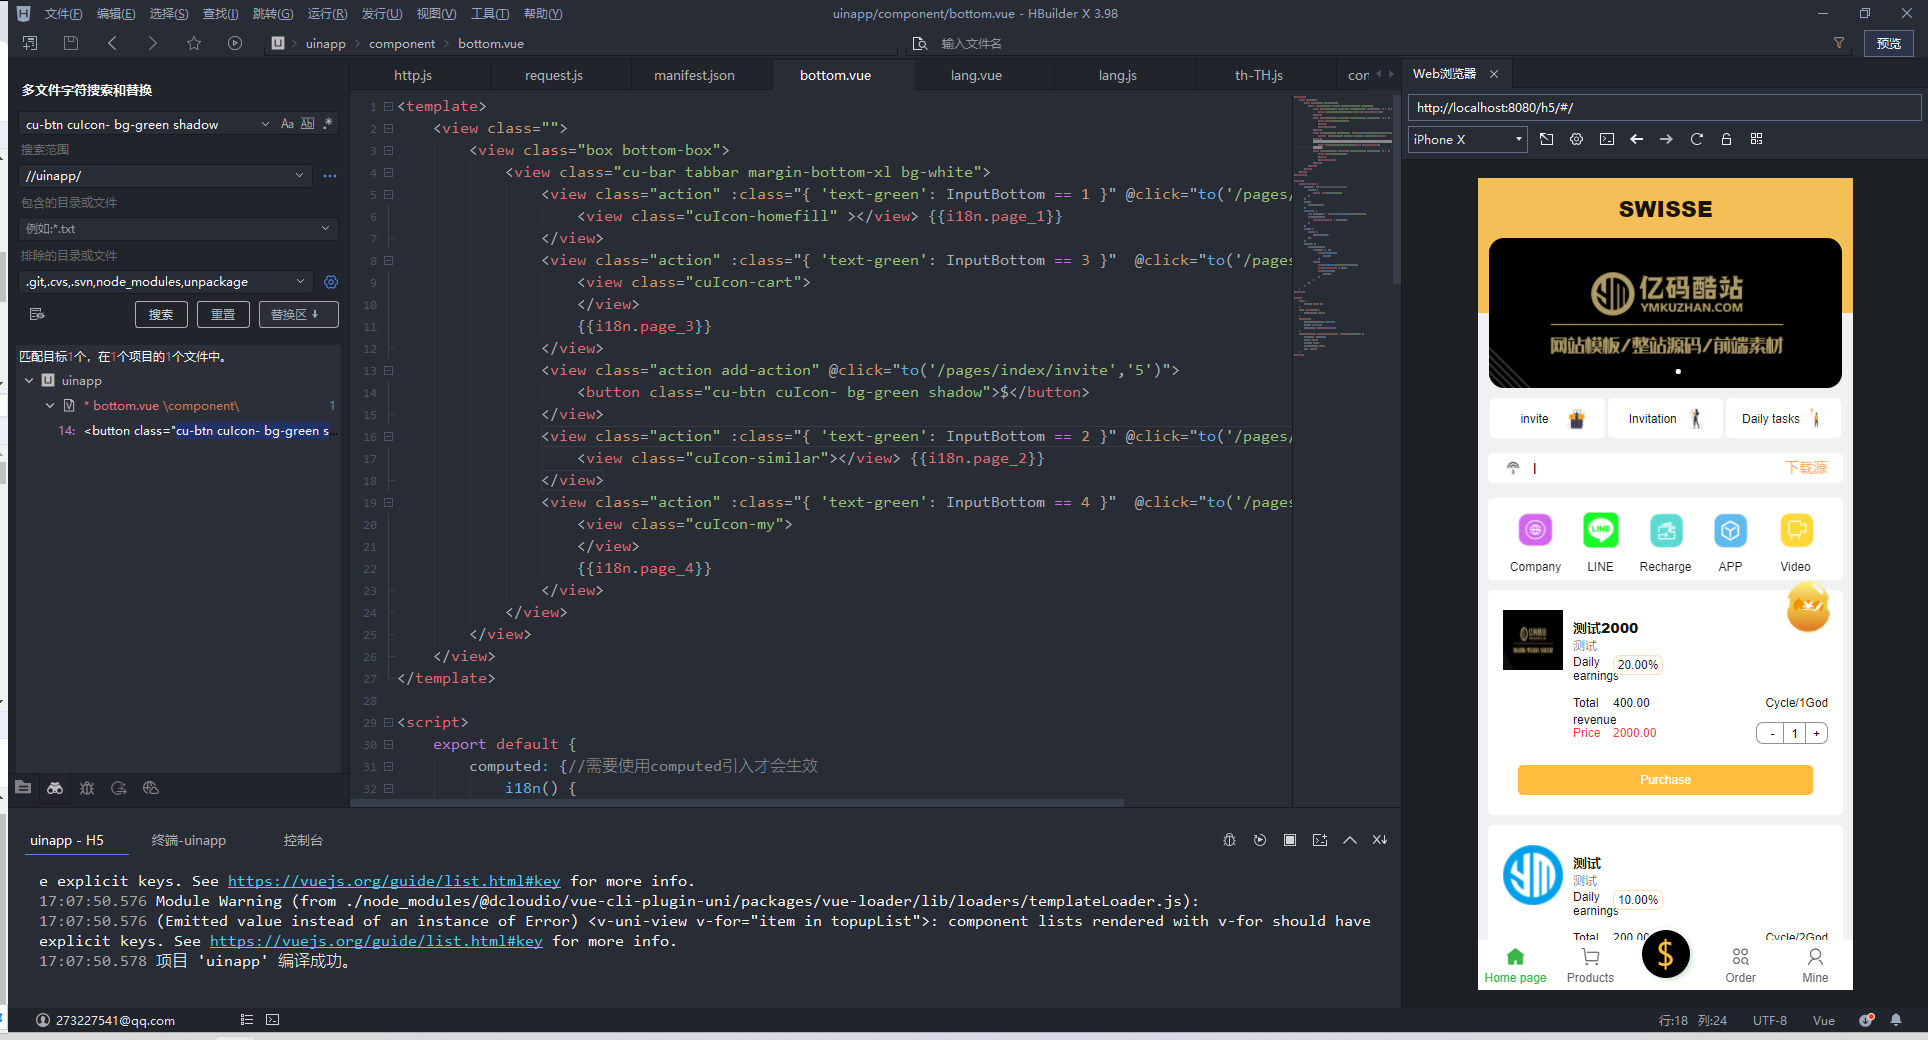The height and width of the screenshot is (1040, 1928).
Task: Increase quantity with plus stepper
Action: click(x=1817, y=734)
